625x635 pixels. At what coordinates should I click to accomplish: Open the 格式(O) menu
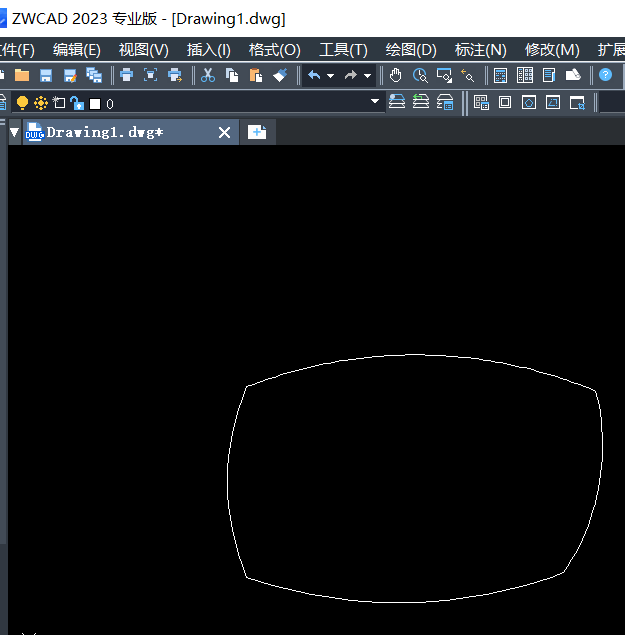point(274,49)
